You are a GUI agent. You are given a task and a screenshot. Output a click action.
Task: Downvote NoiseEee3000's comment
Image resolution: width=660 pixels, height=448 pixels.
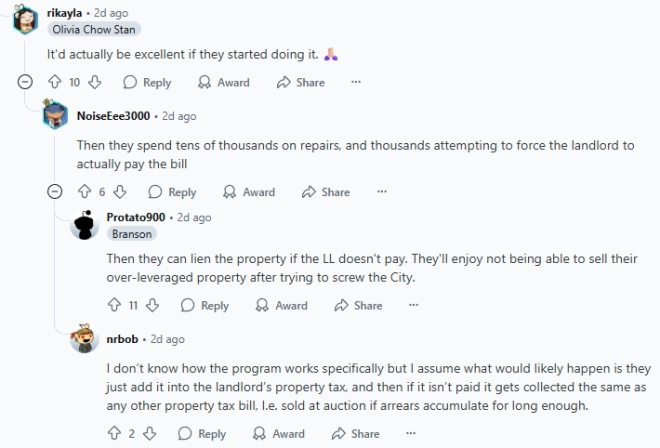point(119,192)
